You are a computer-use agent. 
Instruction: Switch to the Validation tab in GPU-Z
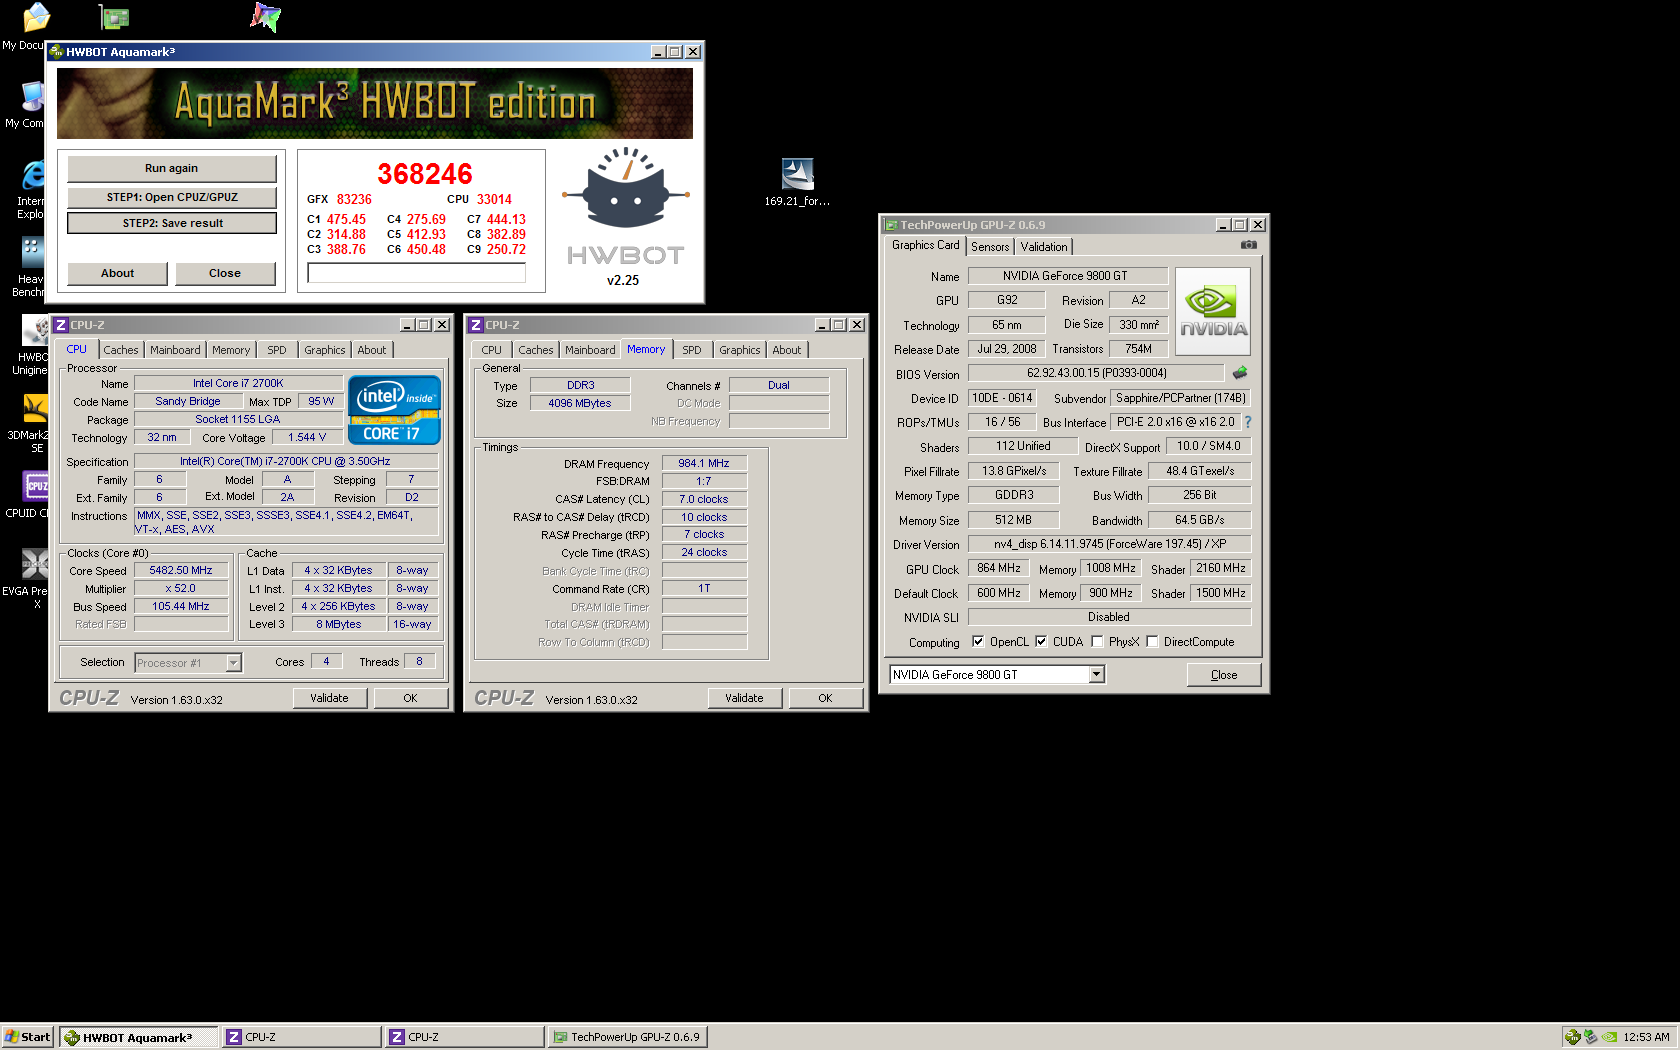coord(1044,247)
